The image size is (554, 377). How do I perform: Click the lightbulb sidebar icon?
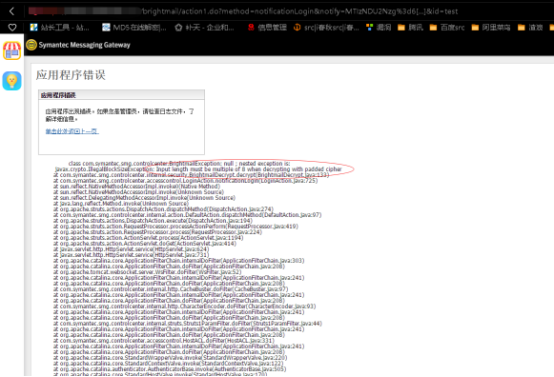point(12,81)
